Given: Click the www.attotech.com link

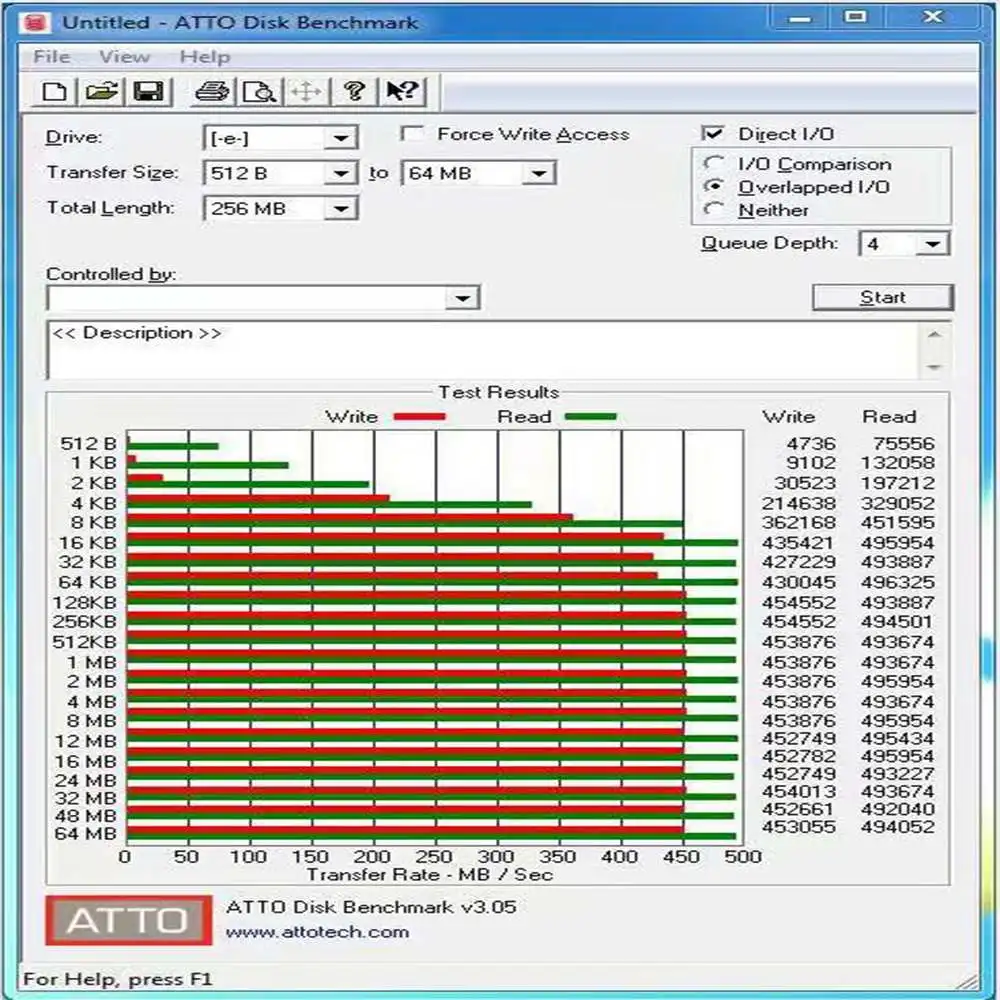Looking at the screenshot, I should click(317, 932).
